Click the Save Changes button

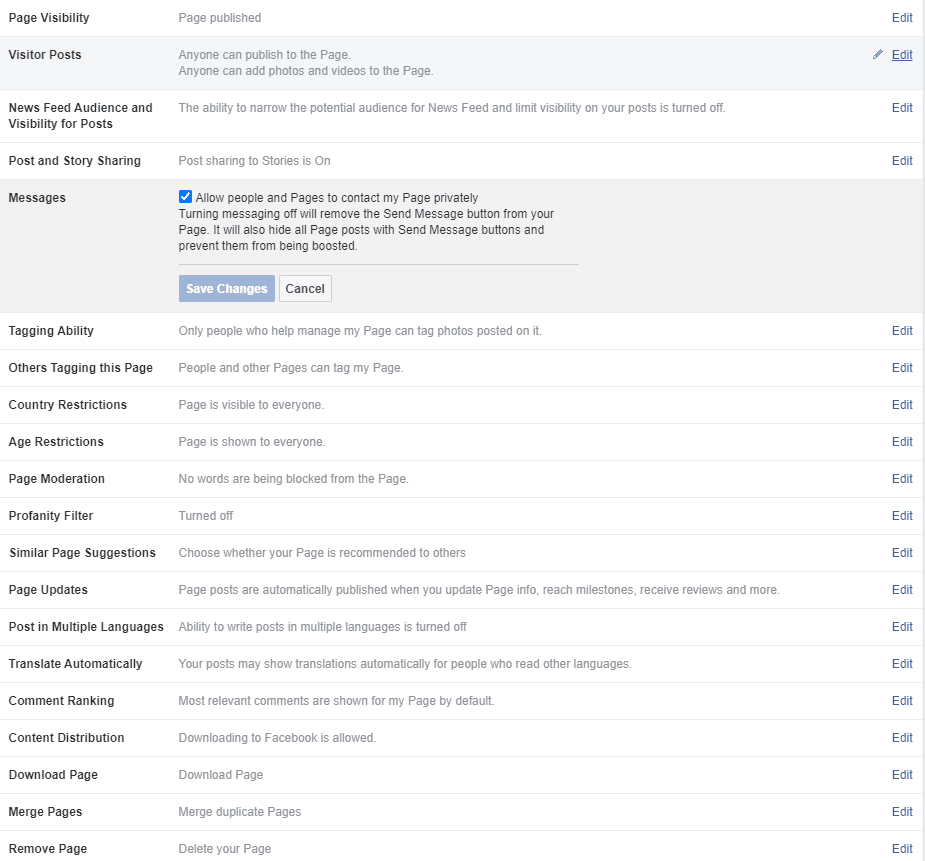(x=226, y=288)
